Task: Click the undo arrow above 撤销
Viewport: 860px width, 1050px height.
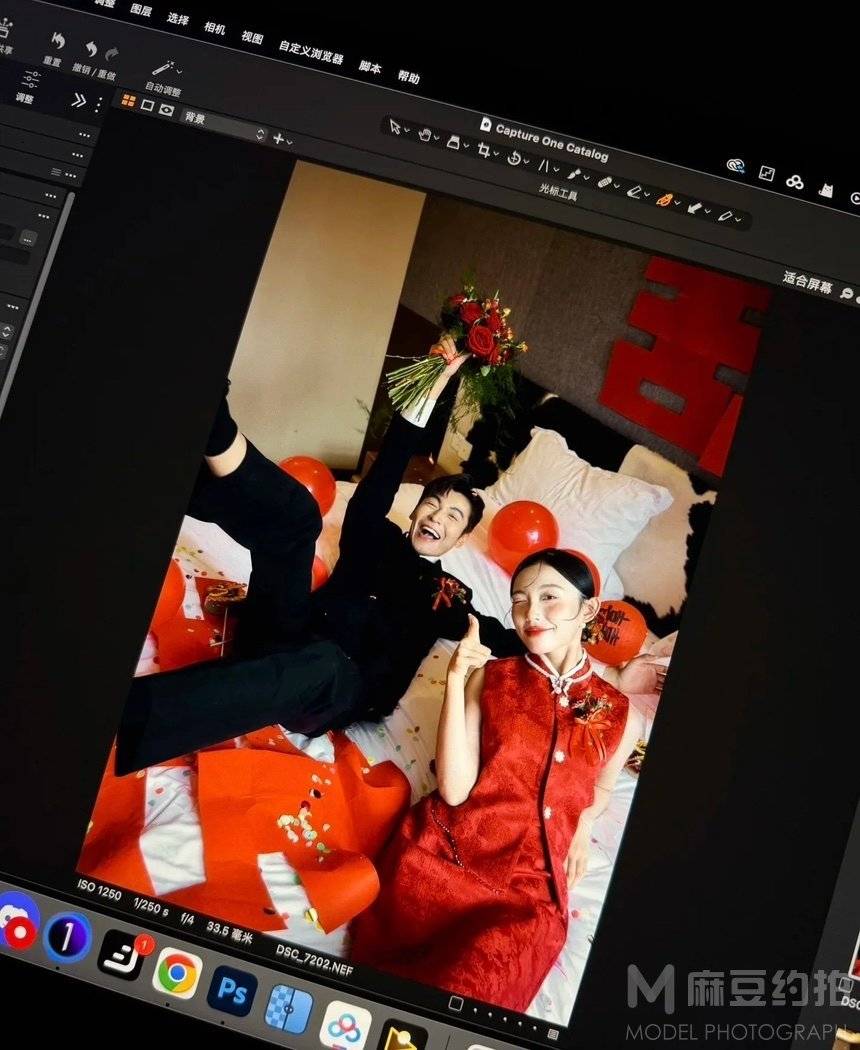Action: click(91, 50)
